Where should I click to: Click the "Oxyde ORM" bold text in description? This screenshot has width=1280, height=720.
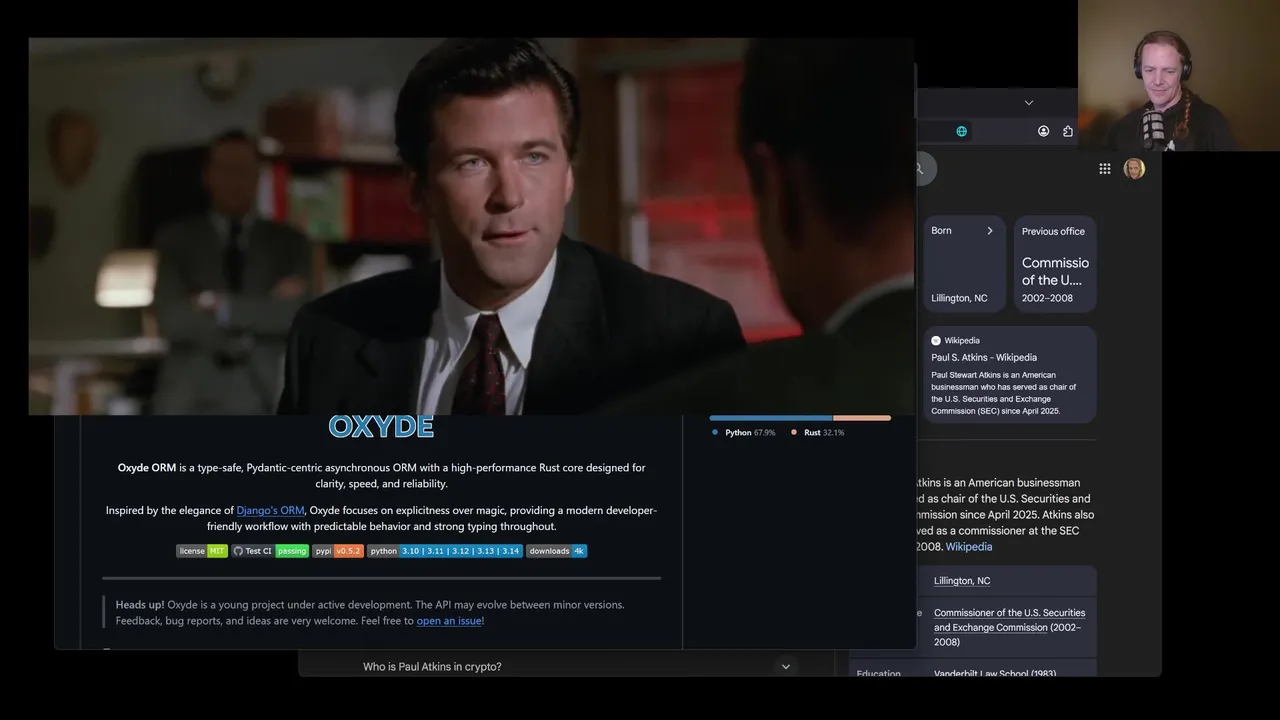(x=147, y=468)
